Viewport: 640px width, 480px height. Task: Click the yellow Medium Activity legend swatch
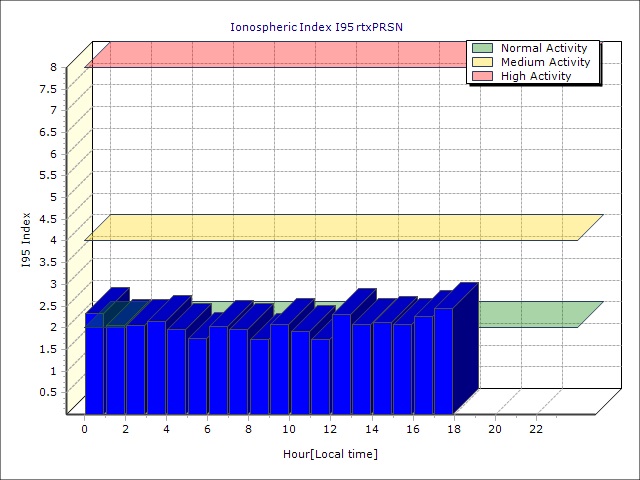(x=482, y=62)
